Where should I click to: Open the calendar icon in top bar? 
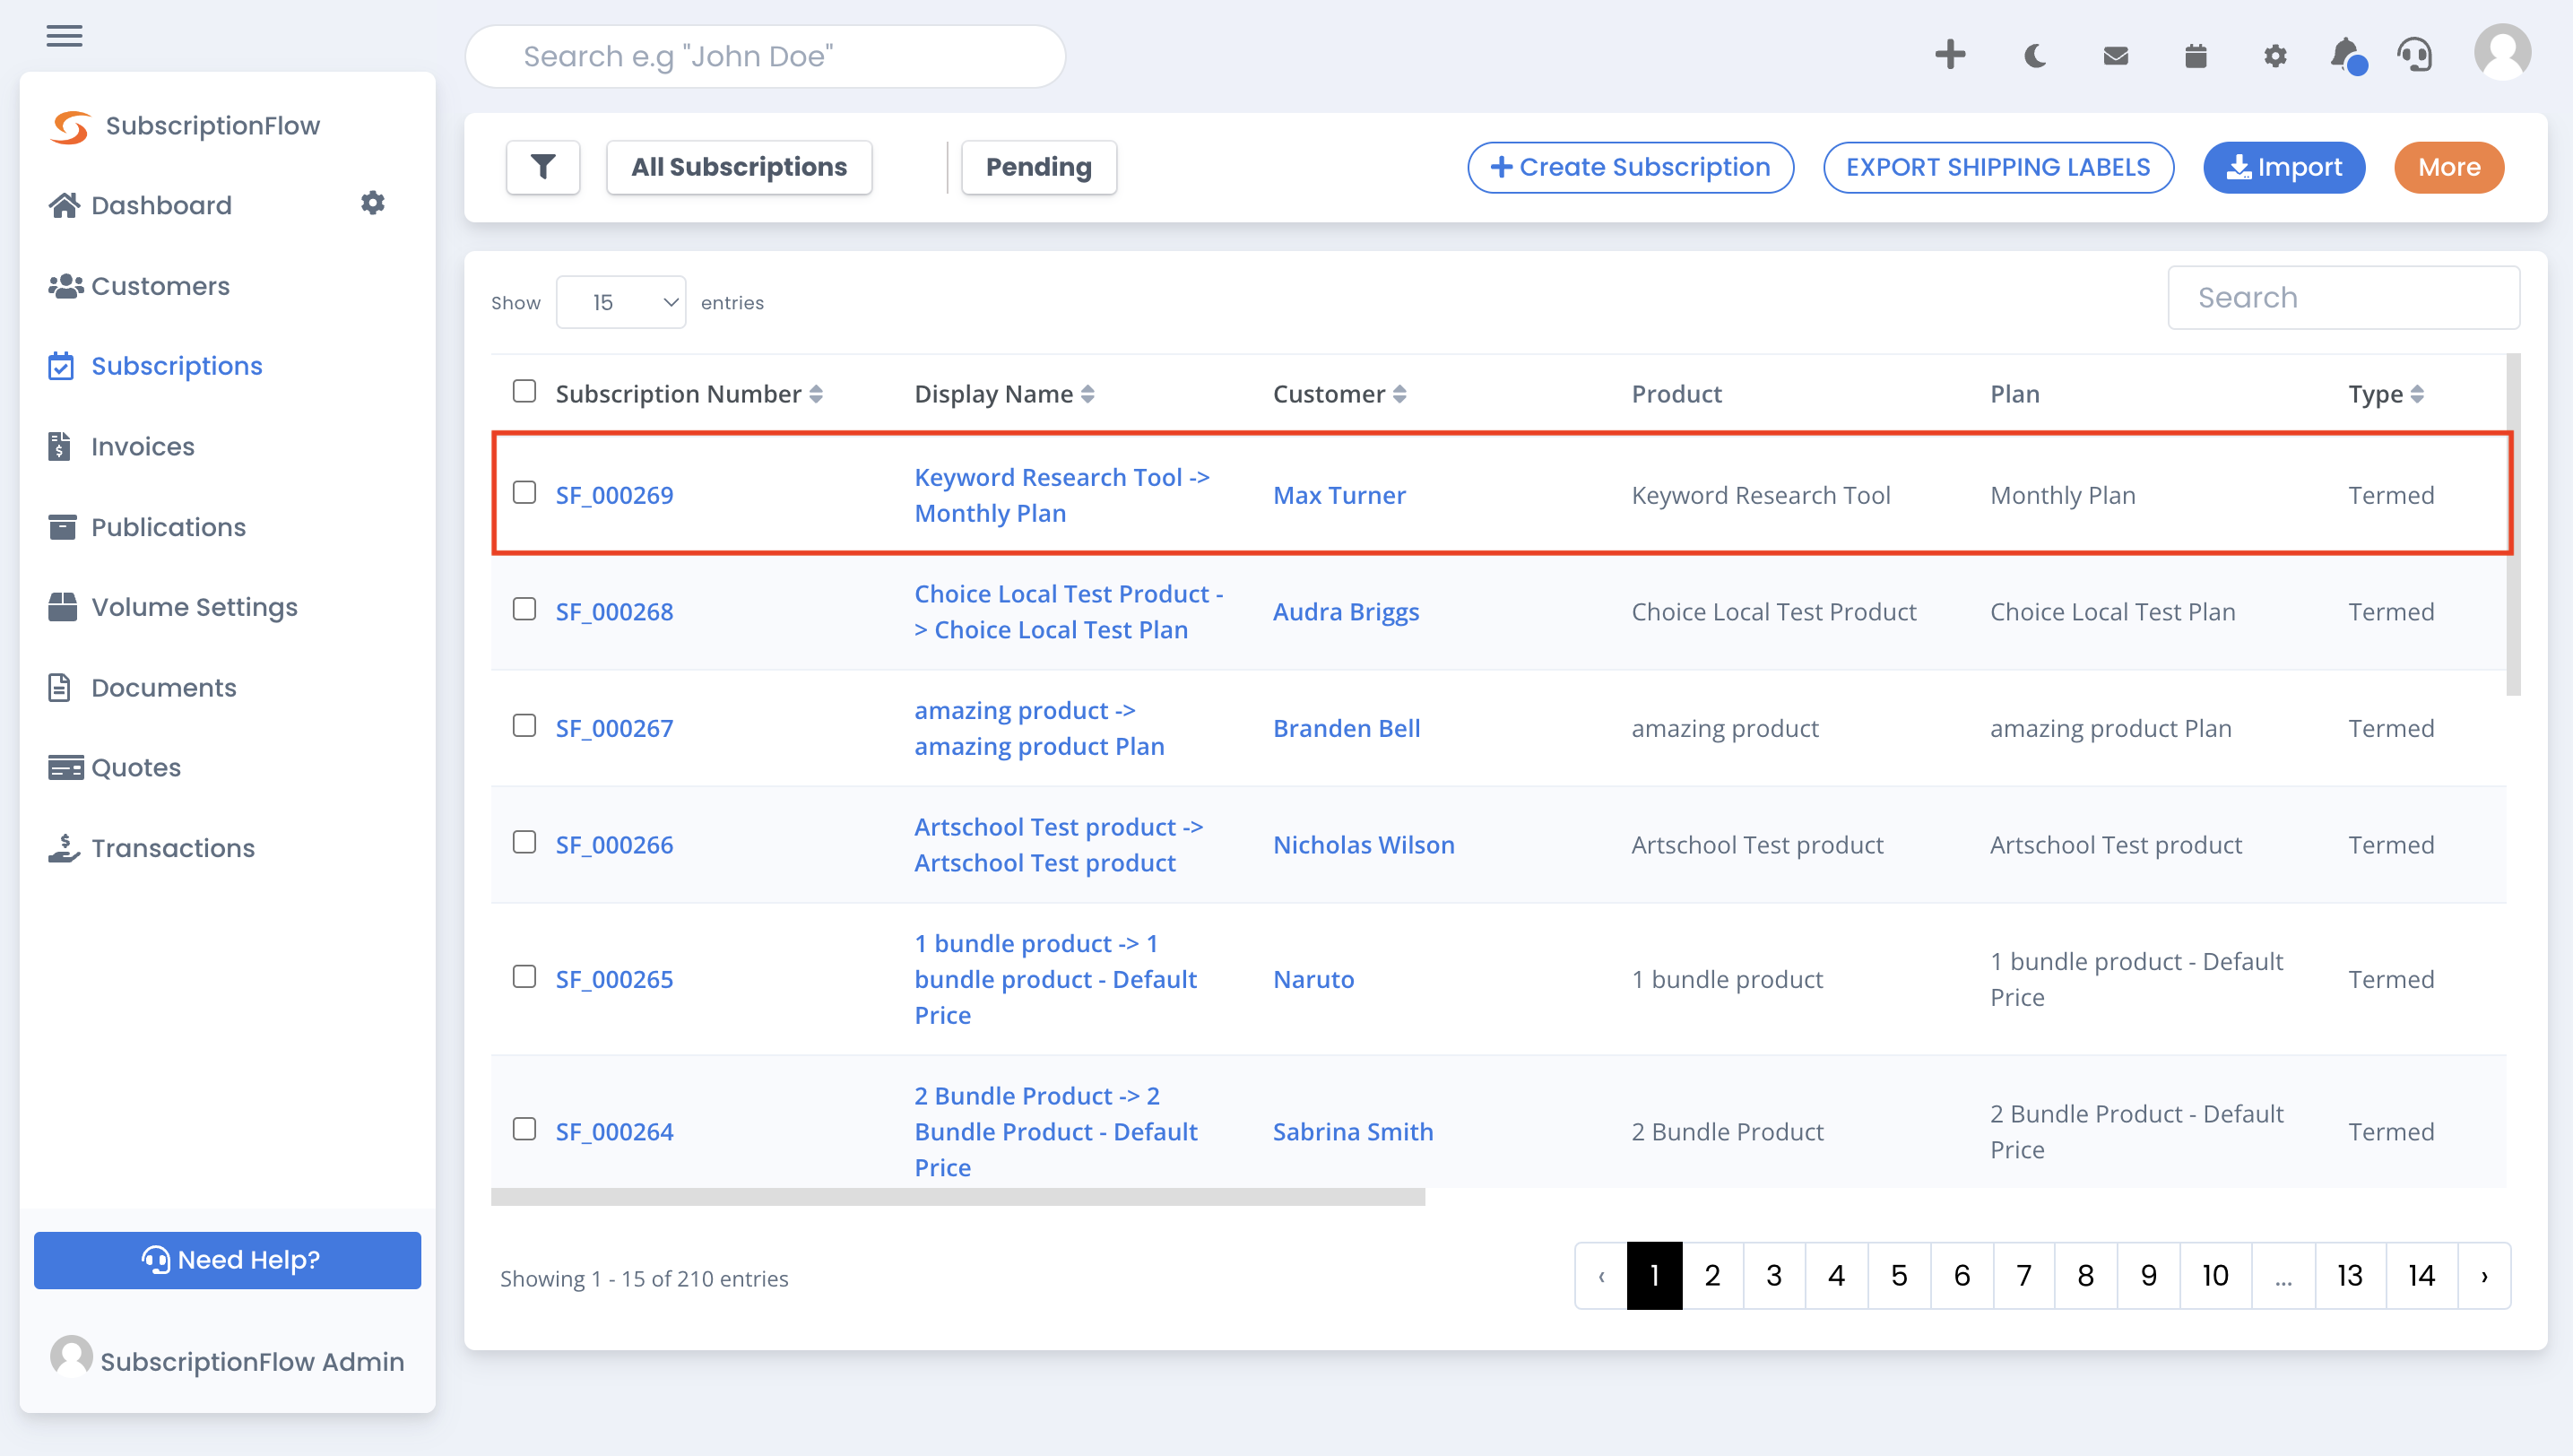pos(2195,56)
